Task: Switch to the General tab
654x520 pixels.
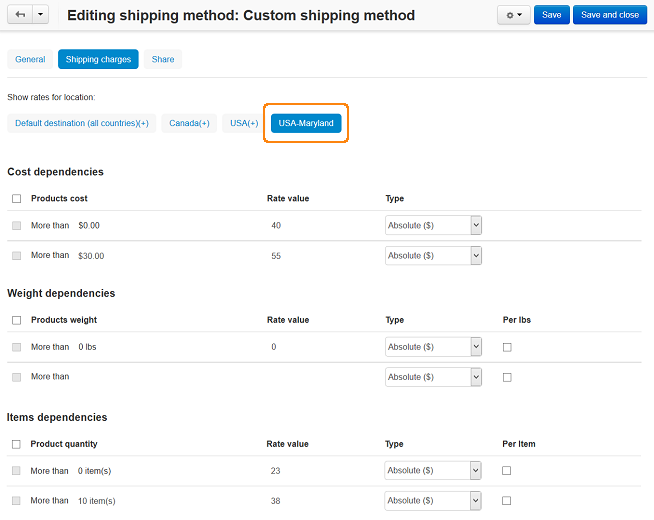Action: [x=30, y=59]
